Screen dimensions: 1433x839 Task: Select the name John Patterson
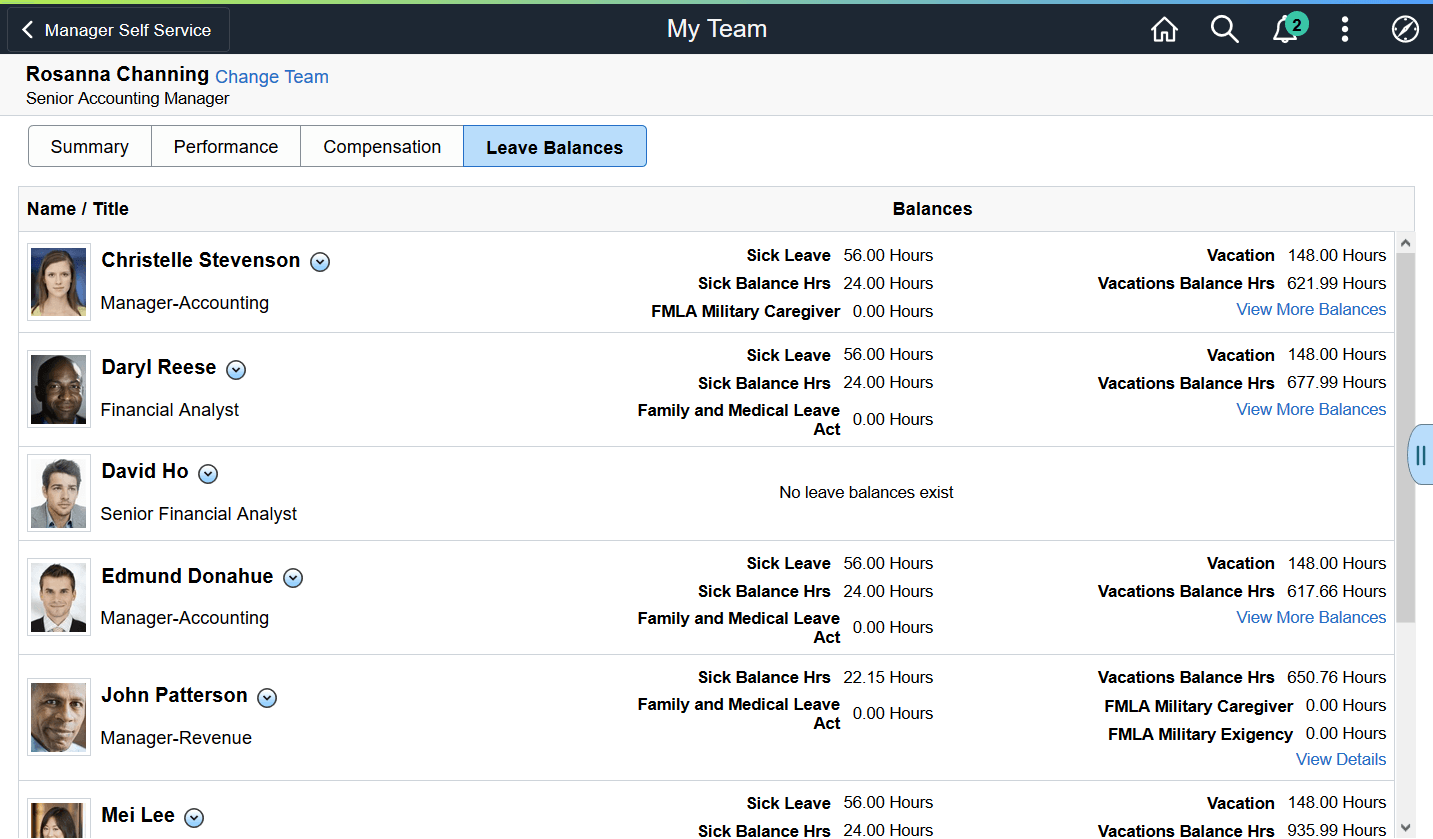(x=174, y=695)
